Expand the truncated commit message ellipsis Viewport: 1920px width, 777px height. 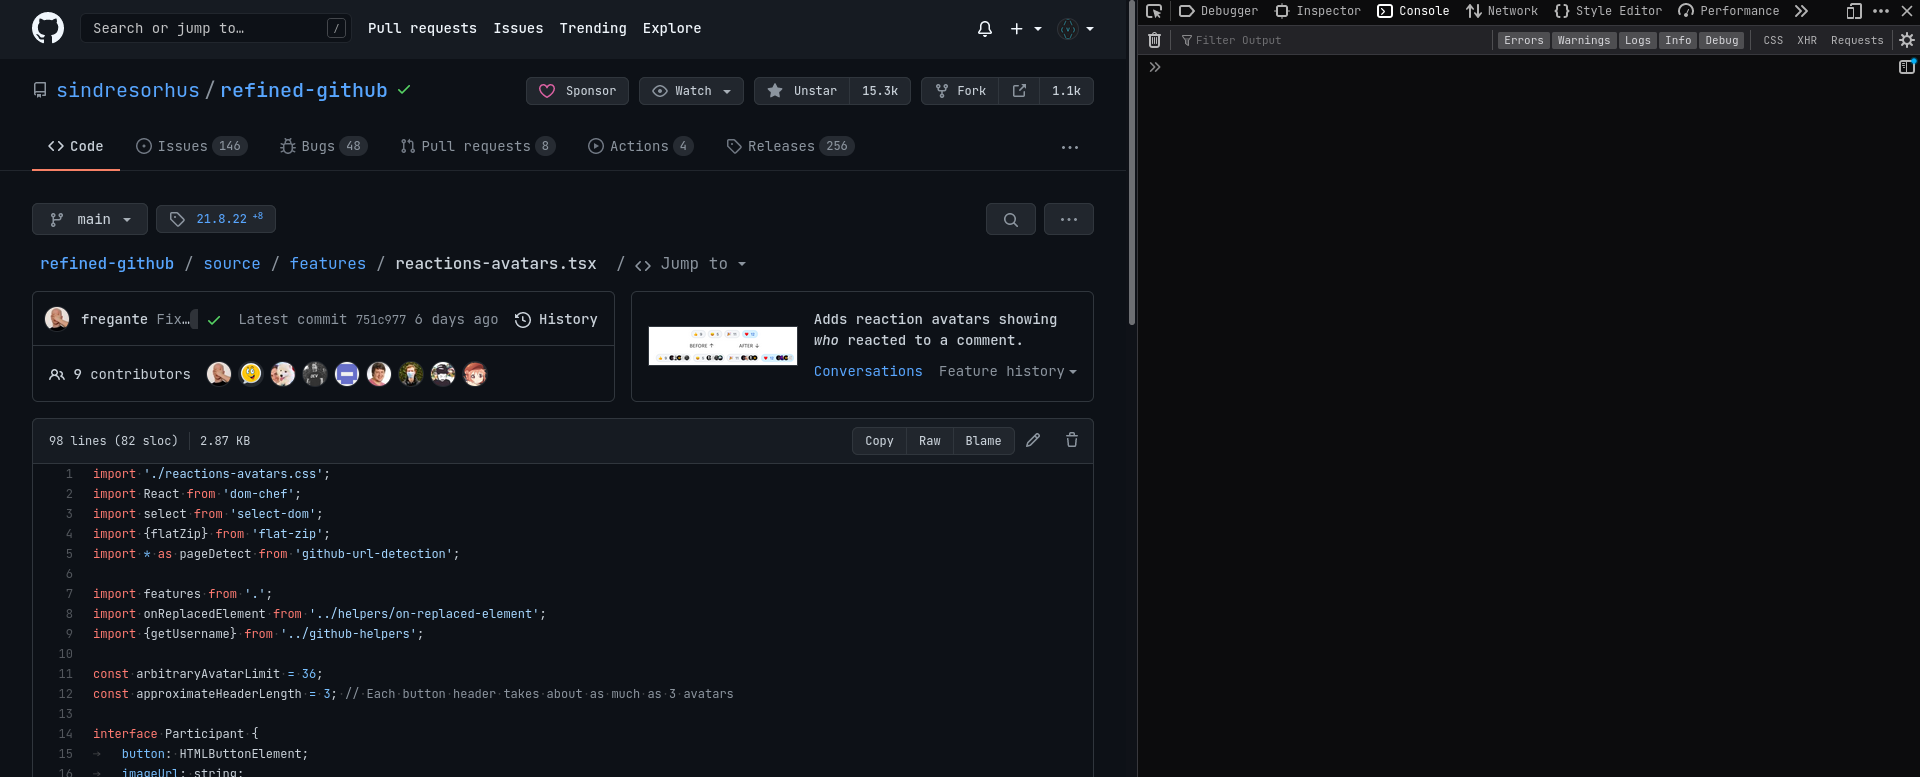[x=194, y=319]
